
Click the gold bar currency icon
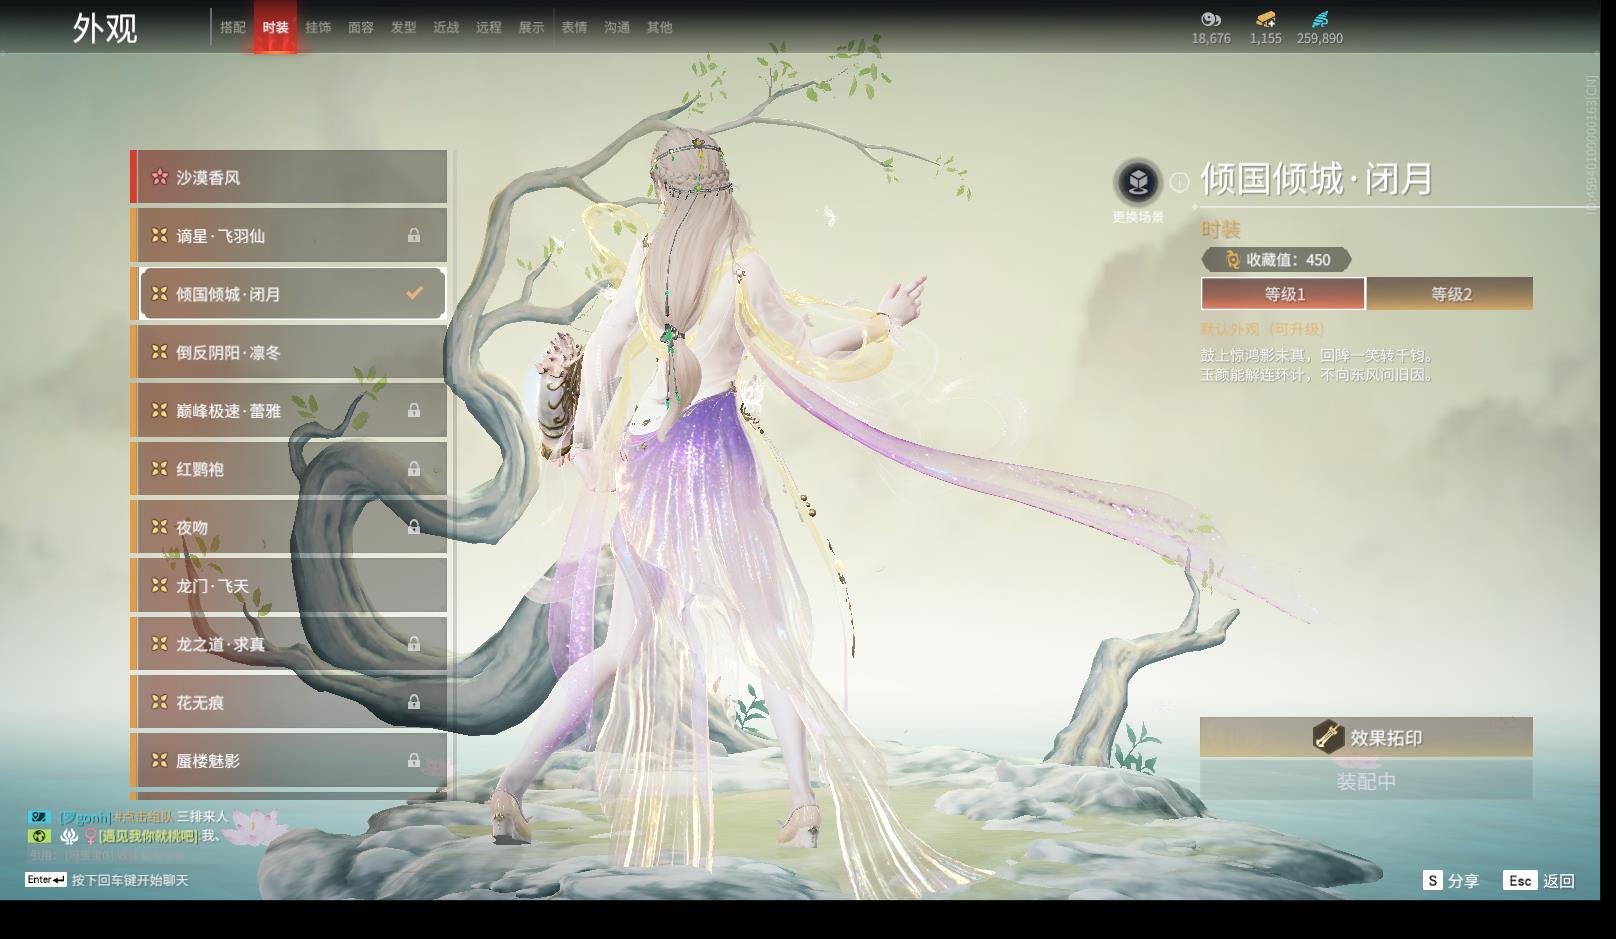1265,19
